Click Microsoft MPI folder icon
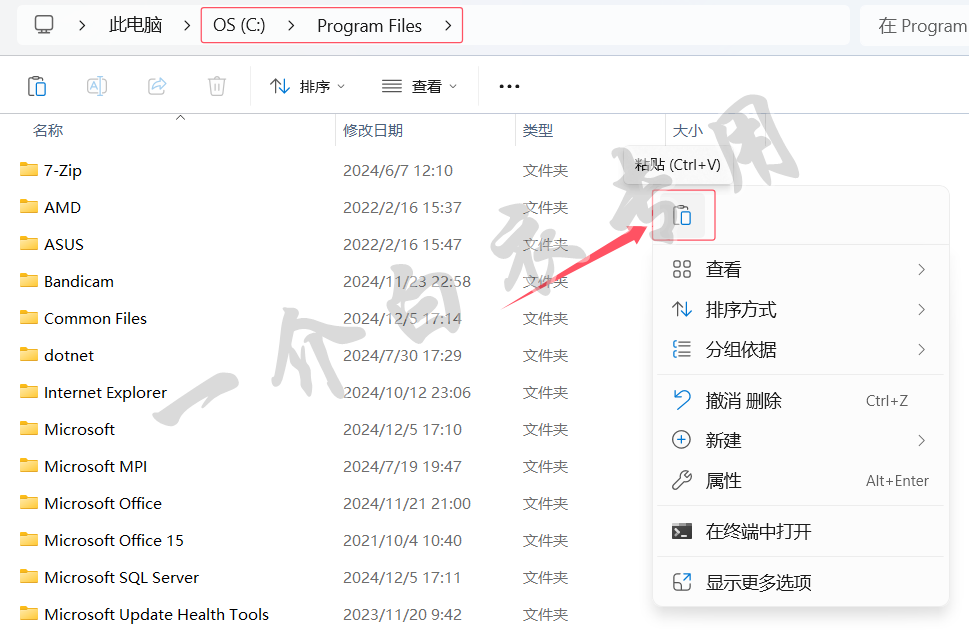This screenshot has height=640, width=969. pyautogui.click(x=29, y=466)
